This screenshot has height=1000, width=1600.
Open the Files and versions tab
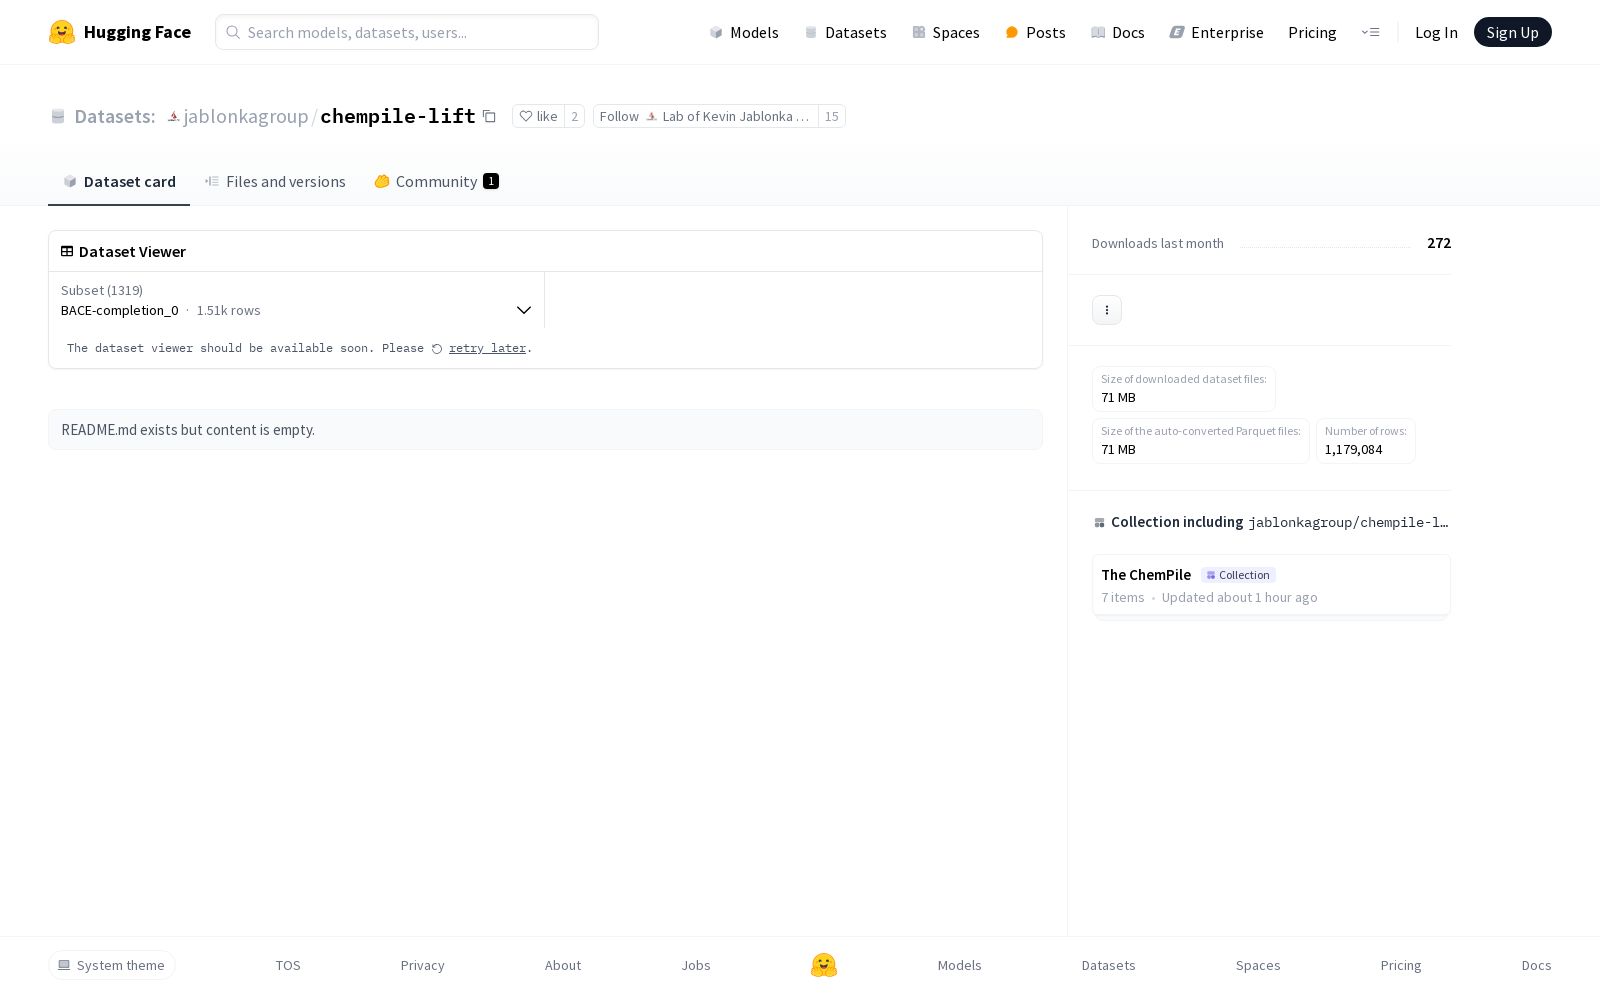coord(275,182)
